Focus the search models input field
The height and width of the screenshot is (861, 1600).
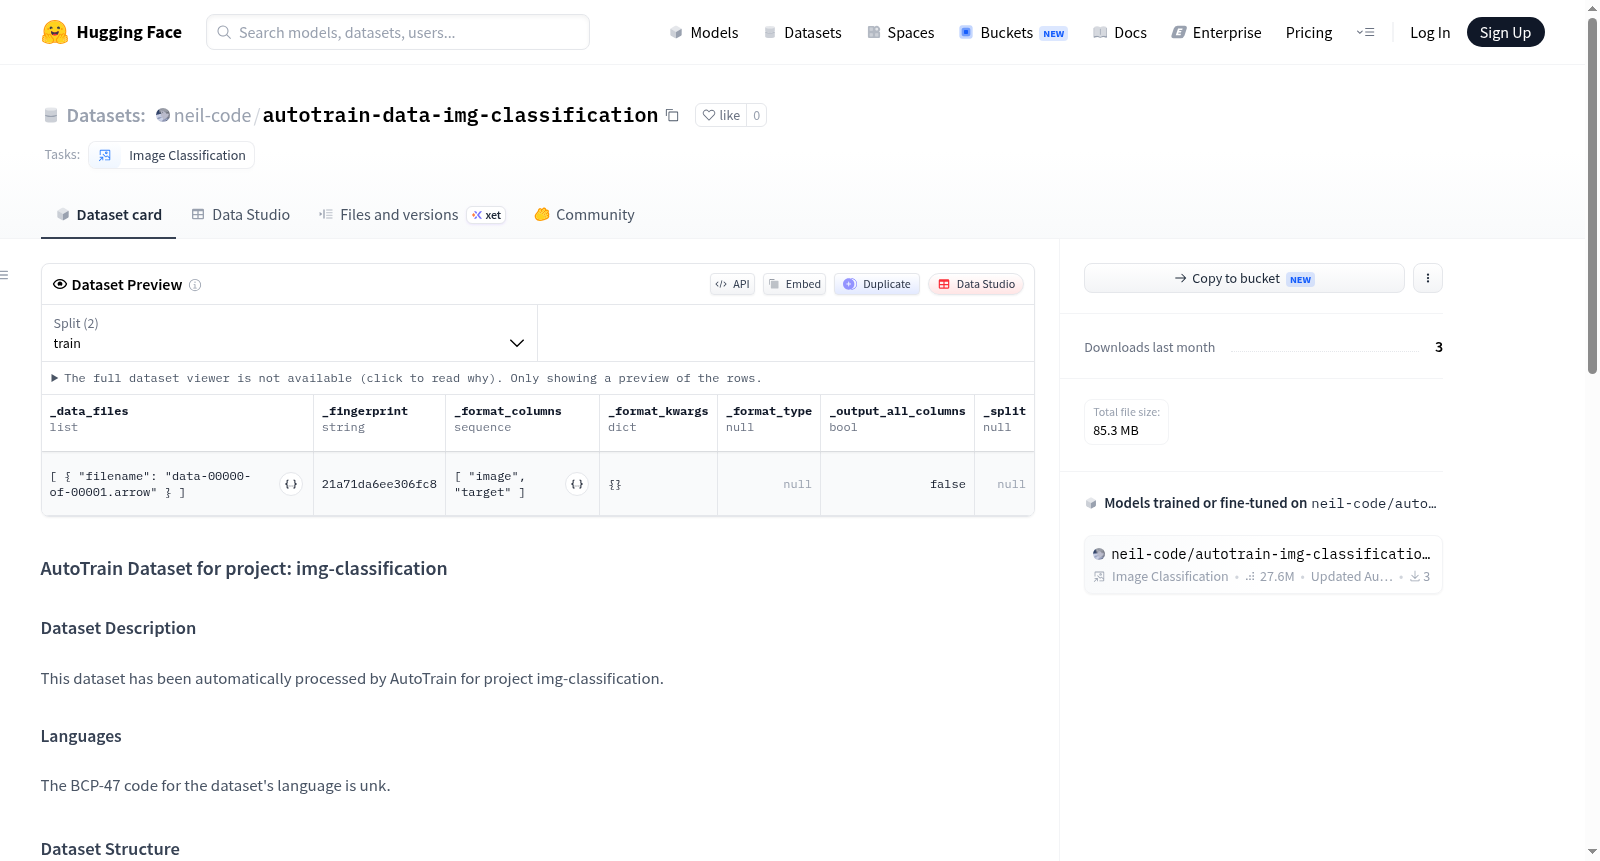[x=398, y=32]
